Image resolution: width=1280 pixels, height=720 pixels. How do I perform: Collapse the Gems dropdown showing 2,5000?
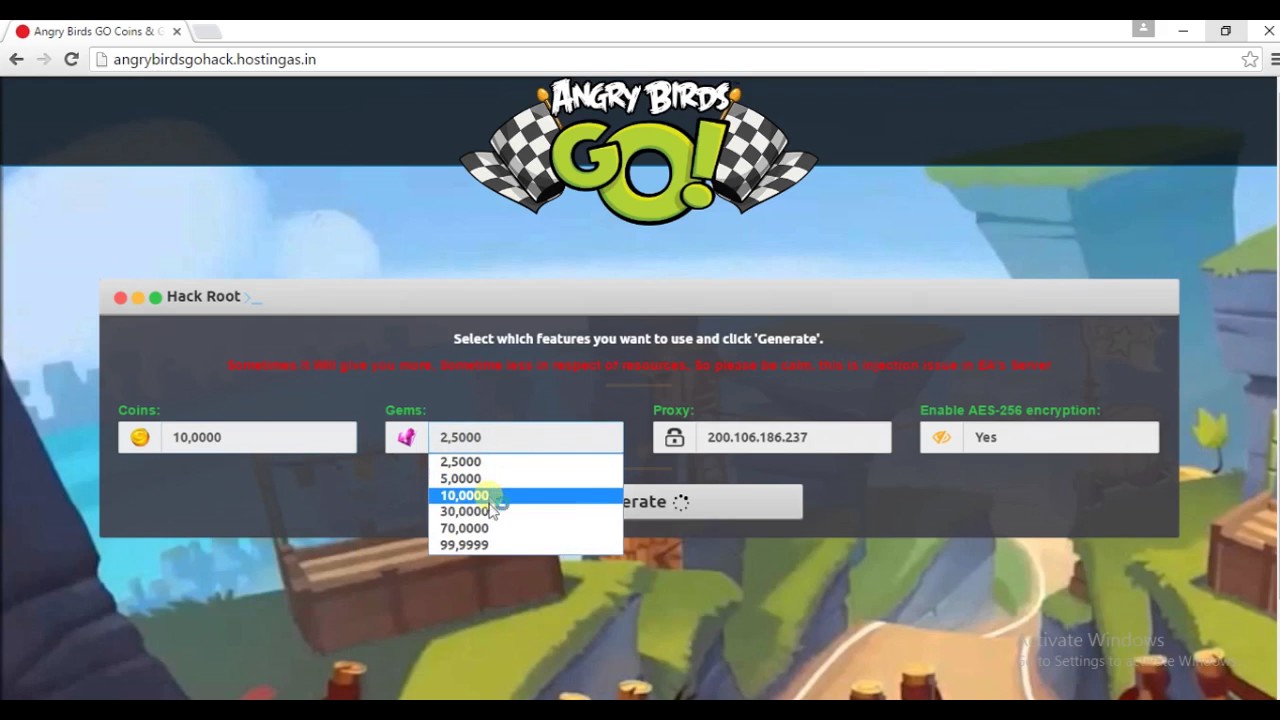[x=526, y=437]
